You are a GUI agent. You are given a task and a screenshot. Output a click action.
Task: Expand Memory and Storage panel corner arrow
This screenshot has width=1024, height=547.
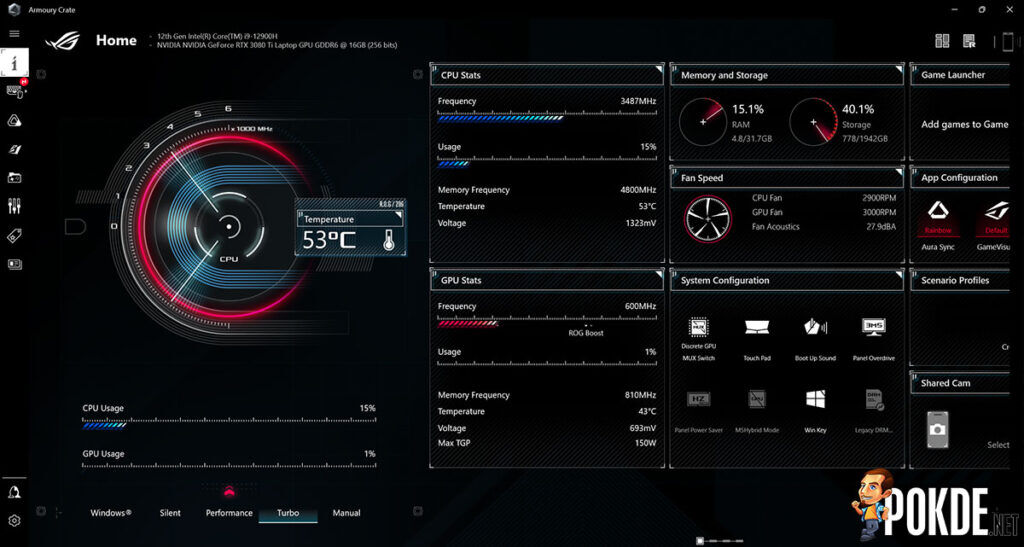tap(899, 69)
